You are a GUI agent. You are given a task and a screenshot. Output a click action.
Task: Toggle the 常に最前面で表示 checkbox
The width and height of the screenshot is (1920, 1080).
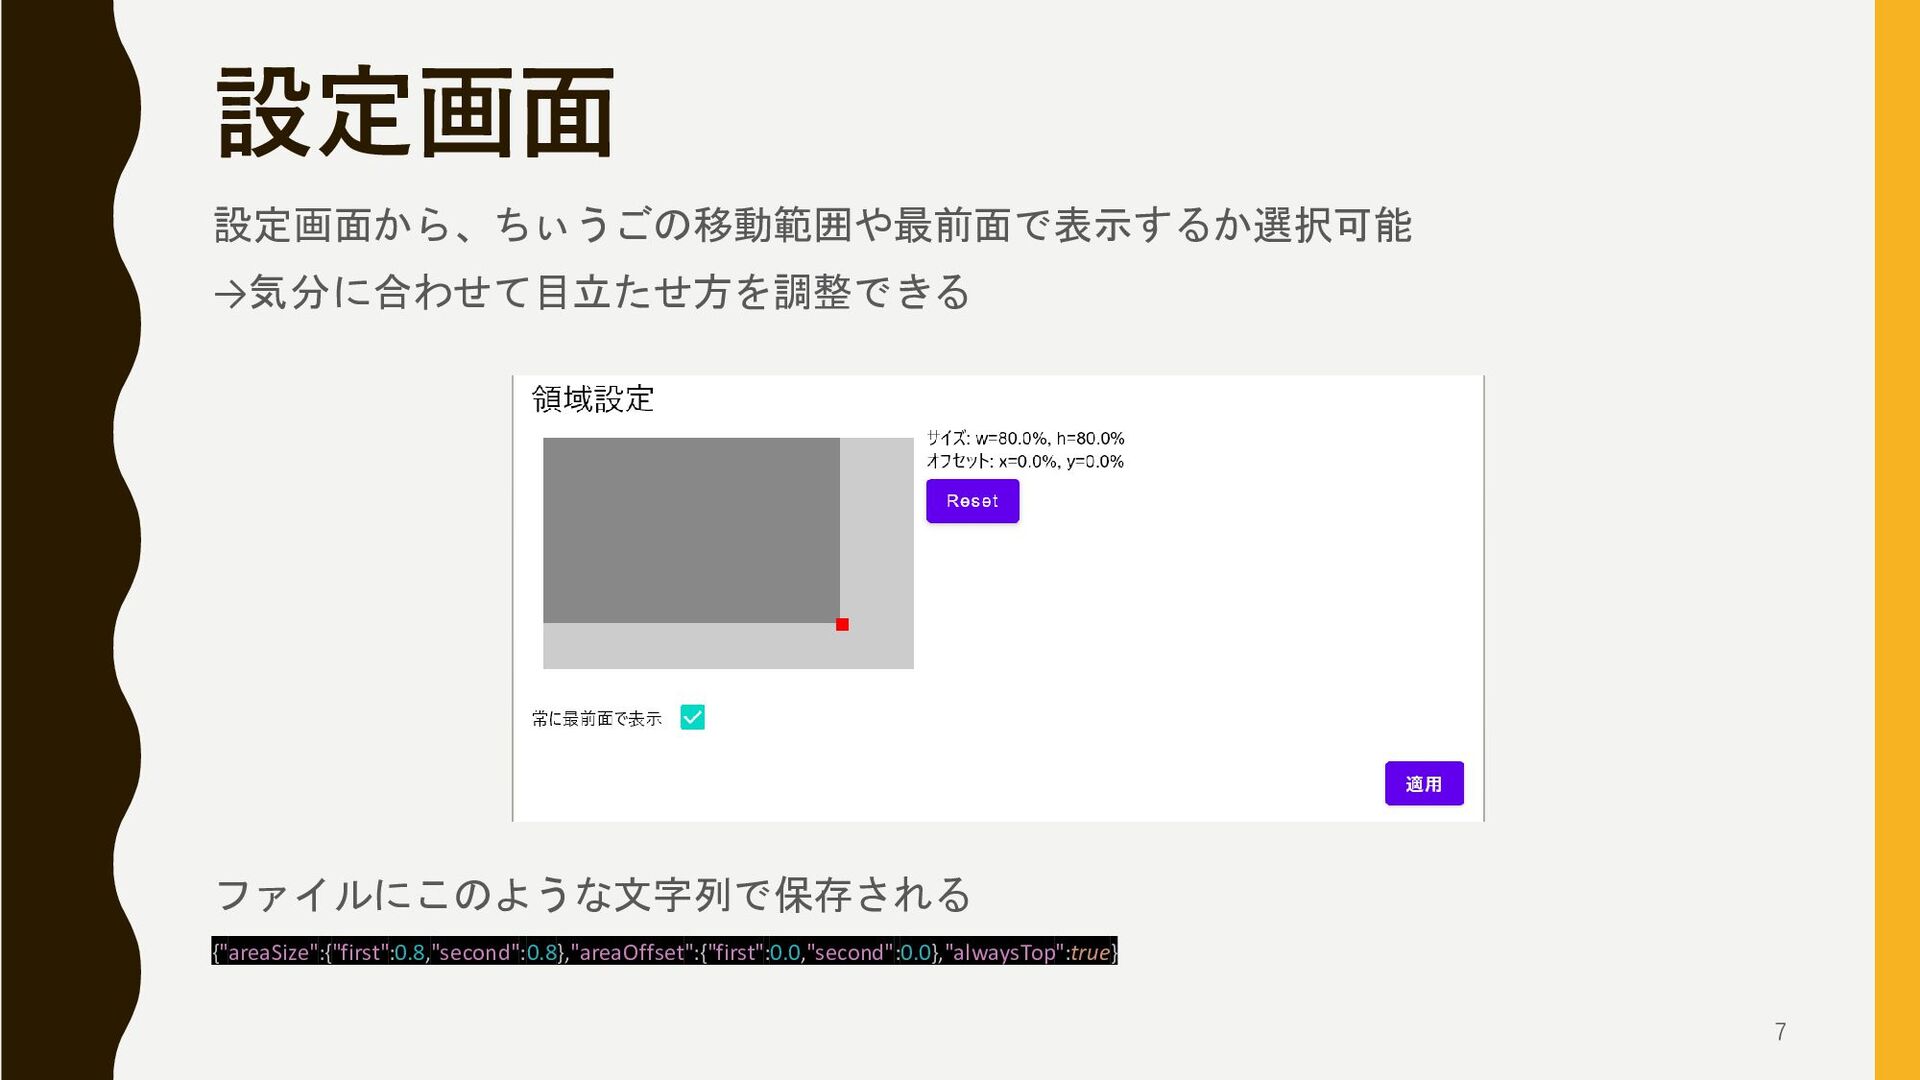tap(692, 717)
